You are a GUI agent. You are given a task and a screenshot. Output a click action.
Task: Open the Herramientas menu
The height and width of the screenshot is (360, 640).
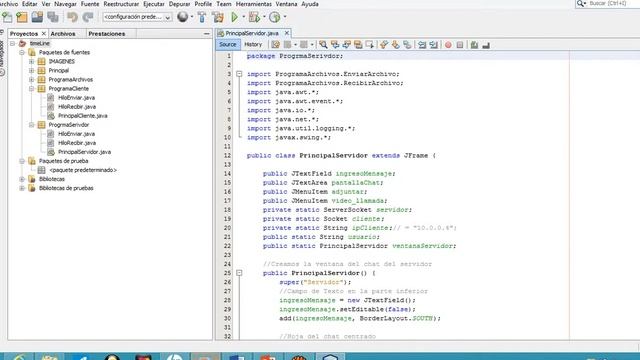(x=253, y=4)
